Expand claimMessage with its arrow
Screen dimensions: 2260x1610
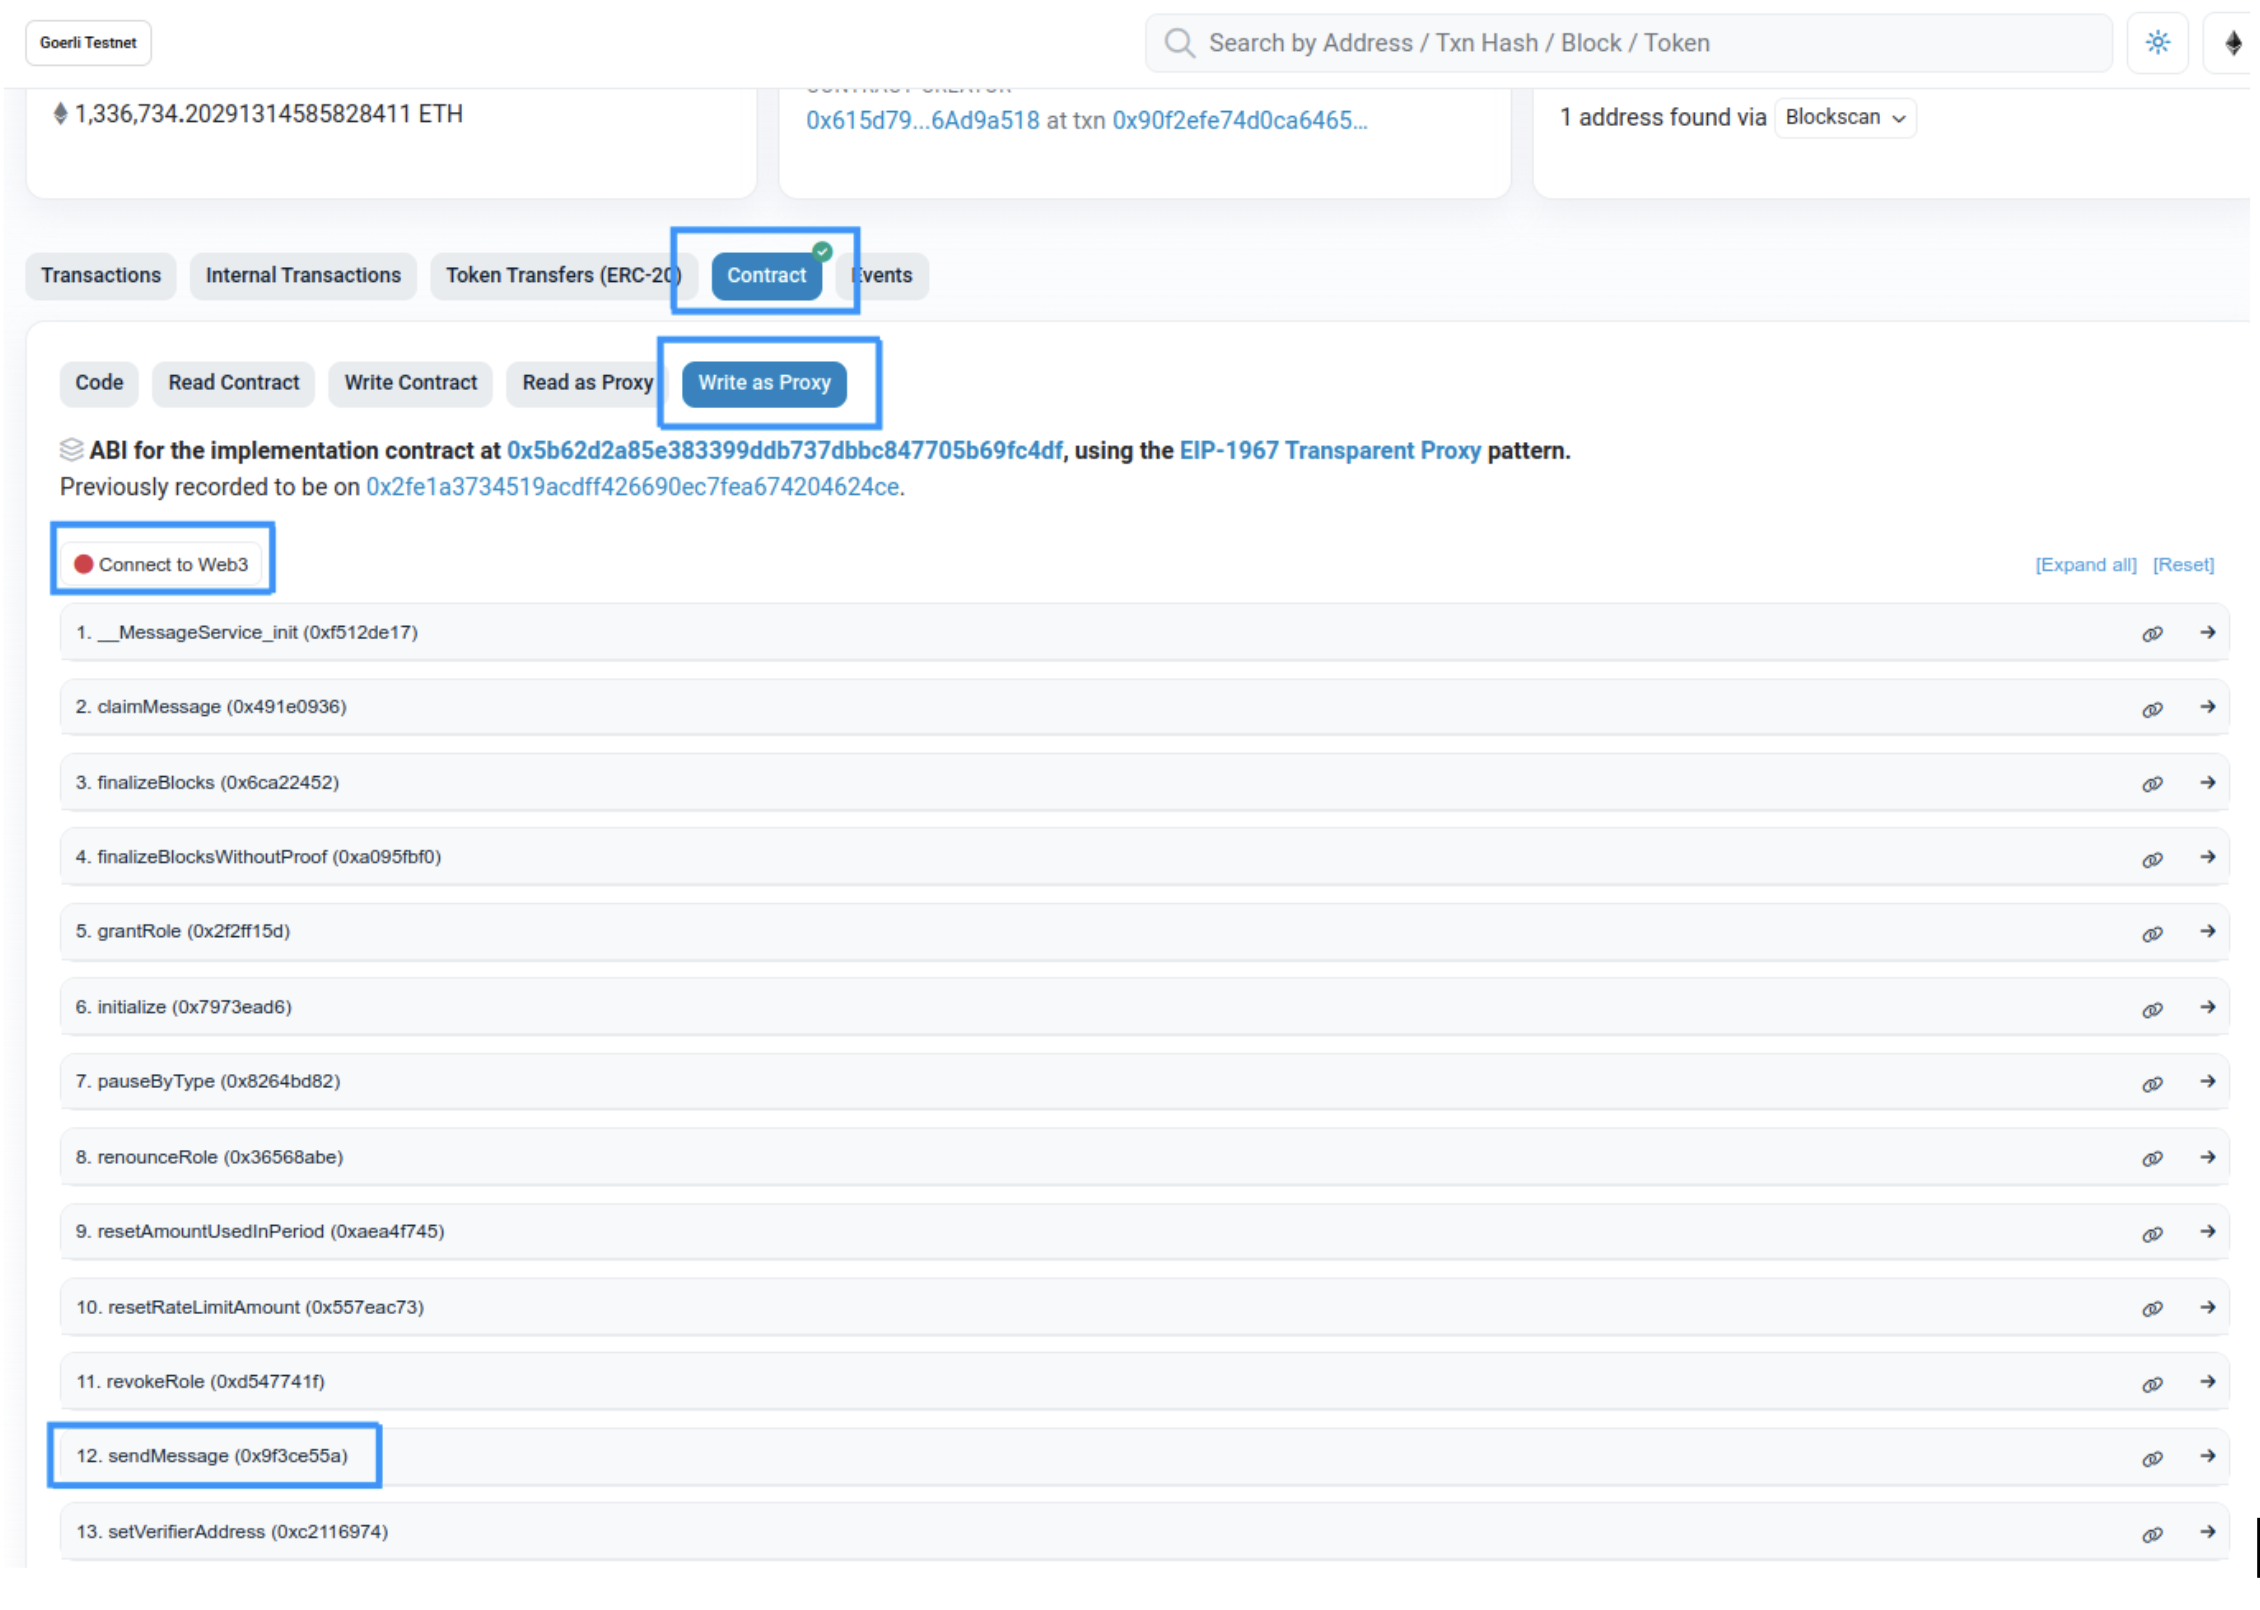coord(2207,707)
